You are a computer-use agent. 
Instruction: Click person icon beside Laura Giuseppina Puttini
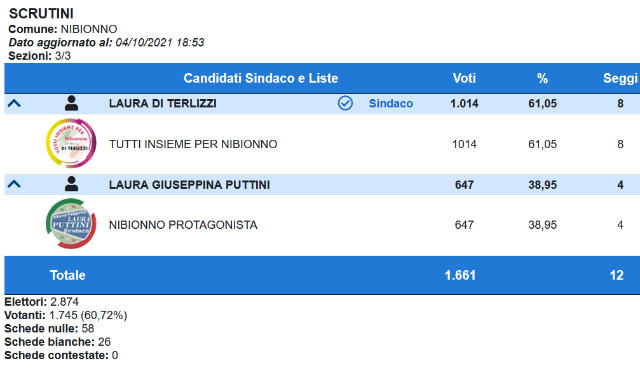coord(71,184)
